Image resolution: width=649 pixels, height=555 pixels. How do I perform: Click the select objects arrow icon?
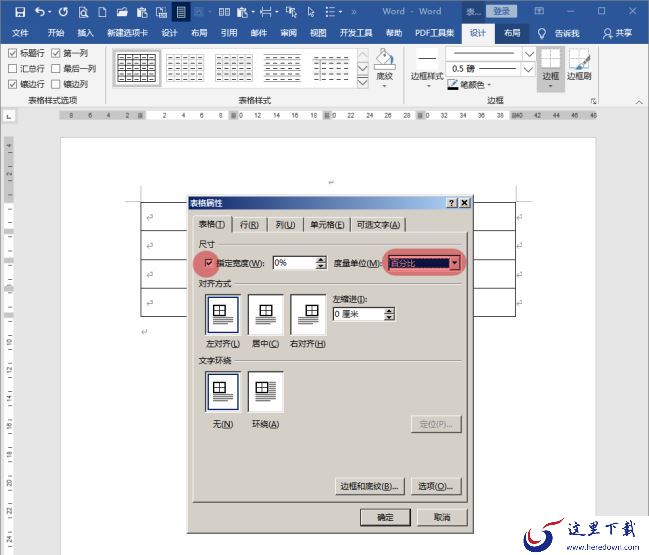coord(311,12)
